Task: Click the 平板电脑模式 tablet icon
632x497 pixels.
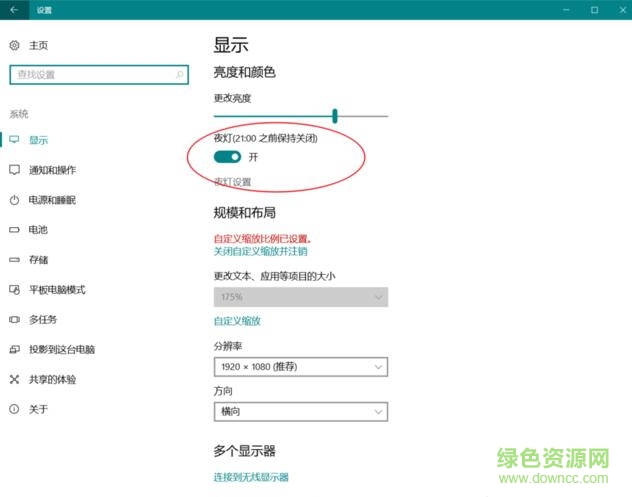Action: coord(15,289)
